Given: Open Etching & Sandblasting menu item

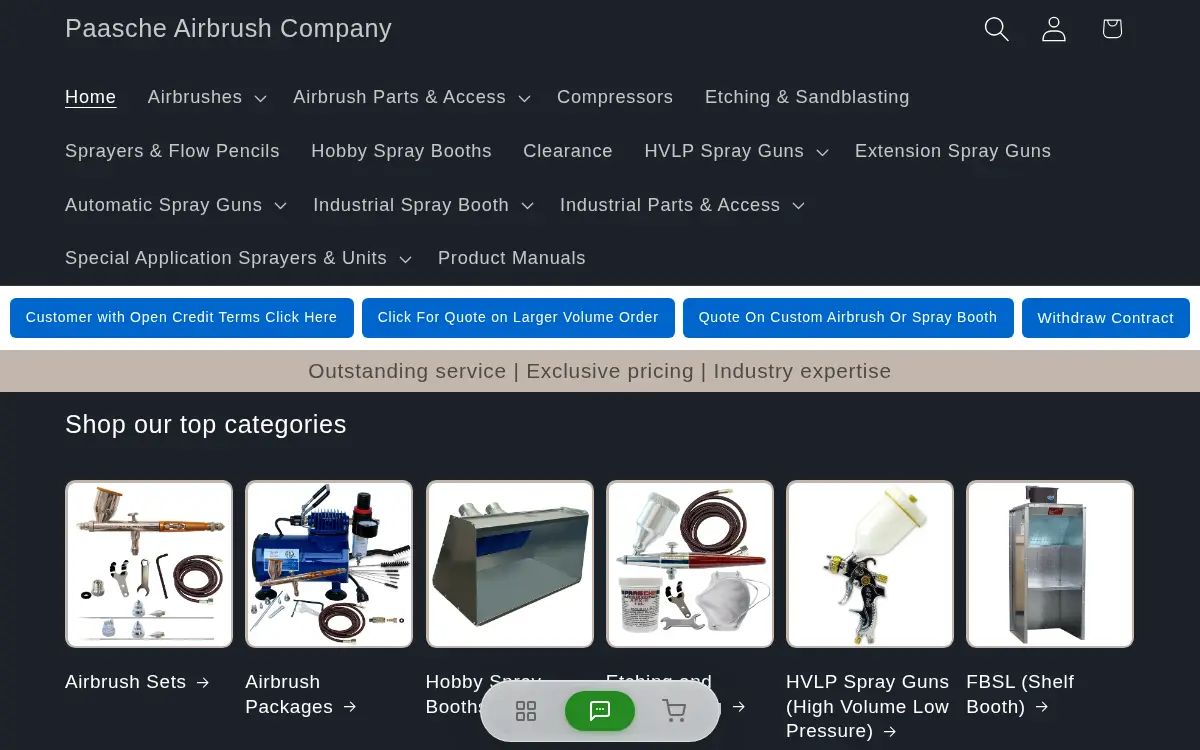Looking at the screenshot, I should (x=807, y=97).
